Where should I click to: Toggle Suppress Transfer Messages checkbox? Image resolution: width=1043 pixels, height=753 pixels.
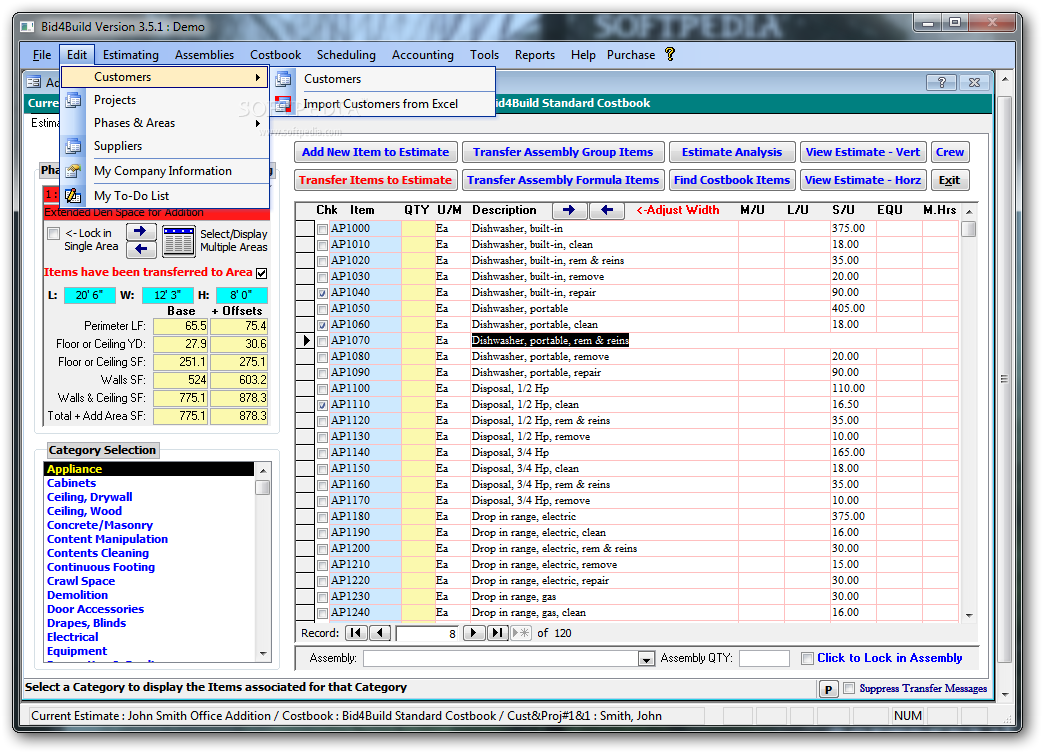pyautogui.click(x=849, y=688)
